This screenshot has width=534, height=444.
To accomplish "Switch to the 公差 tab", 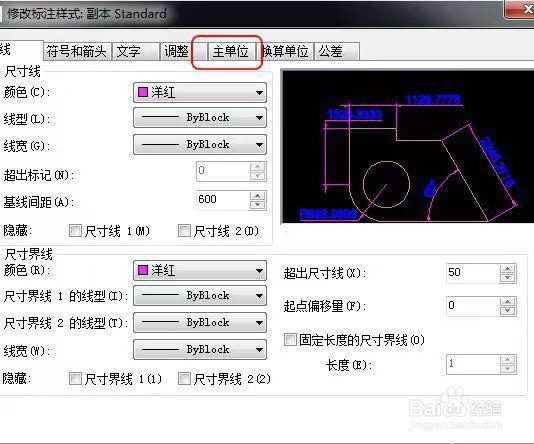I will pyautogui.click(x=336, y=51).
